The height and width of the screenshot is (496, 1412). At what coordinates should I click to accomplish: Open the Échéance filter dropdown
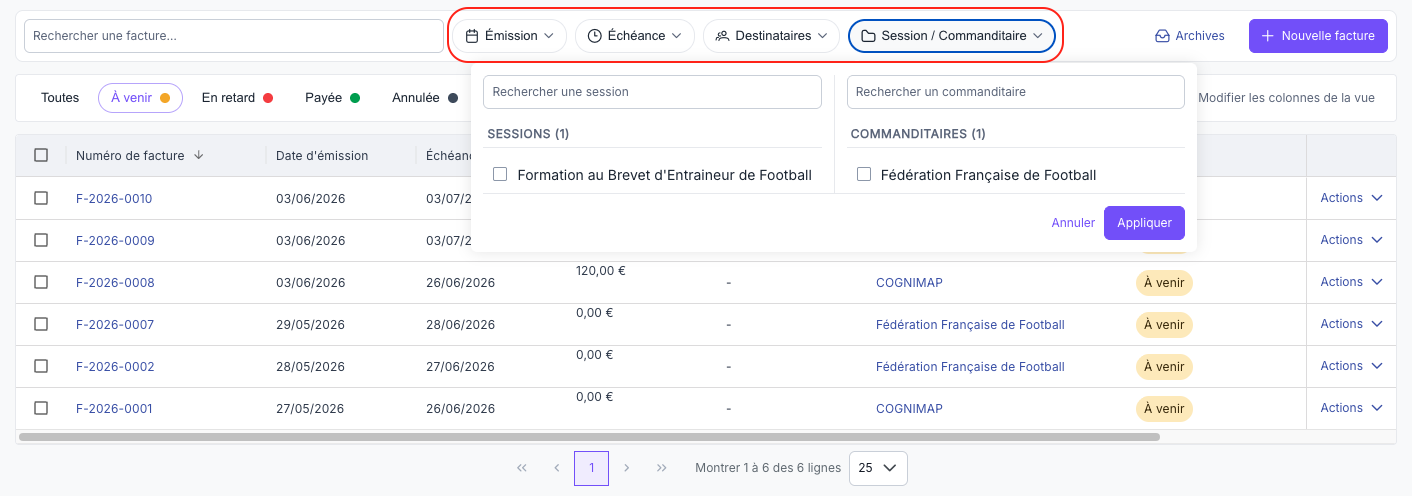pyautogui.click(x=635, y=36)
